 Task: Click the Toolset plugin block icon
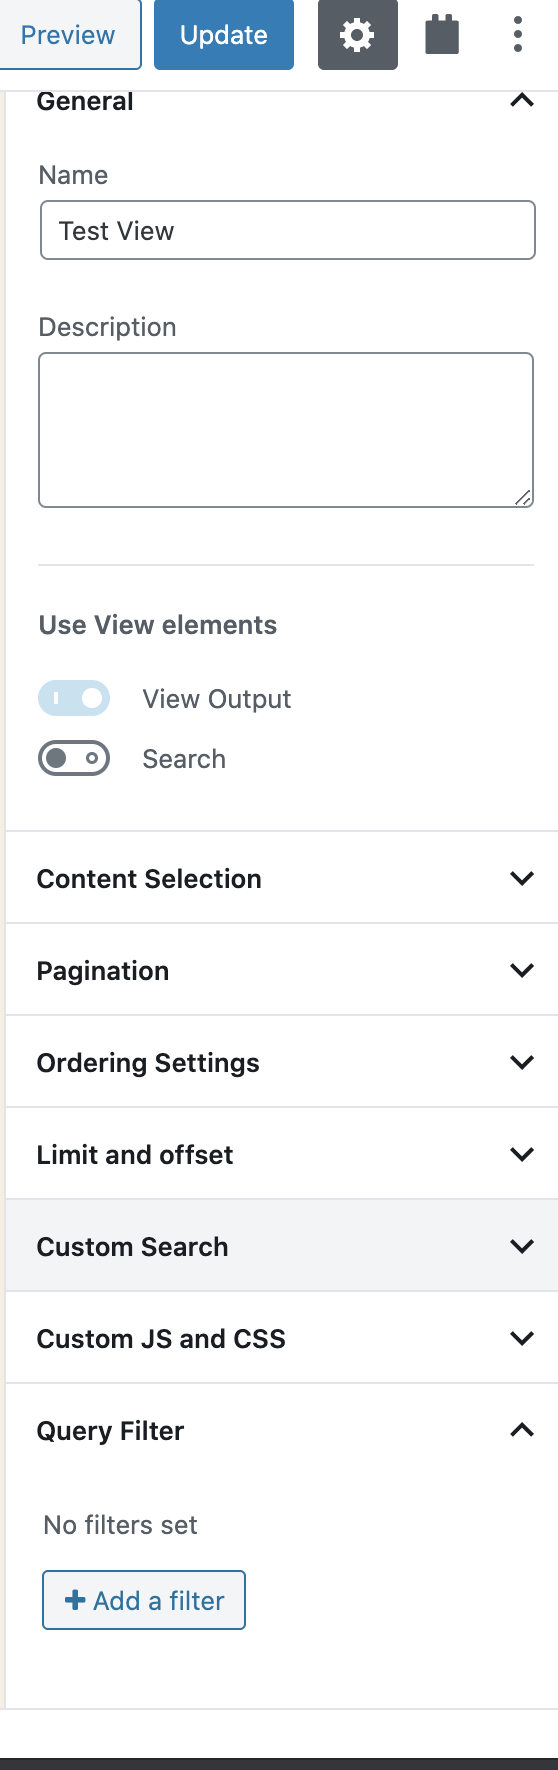[442, 35]
